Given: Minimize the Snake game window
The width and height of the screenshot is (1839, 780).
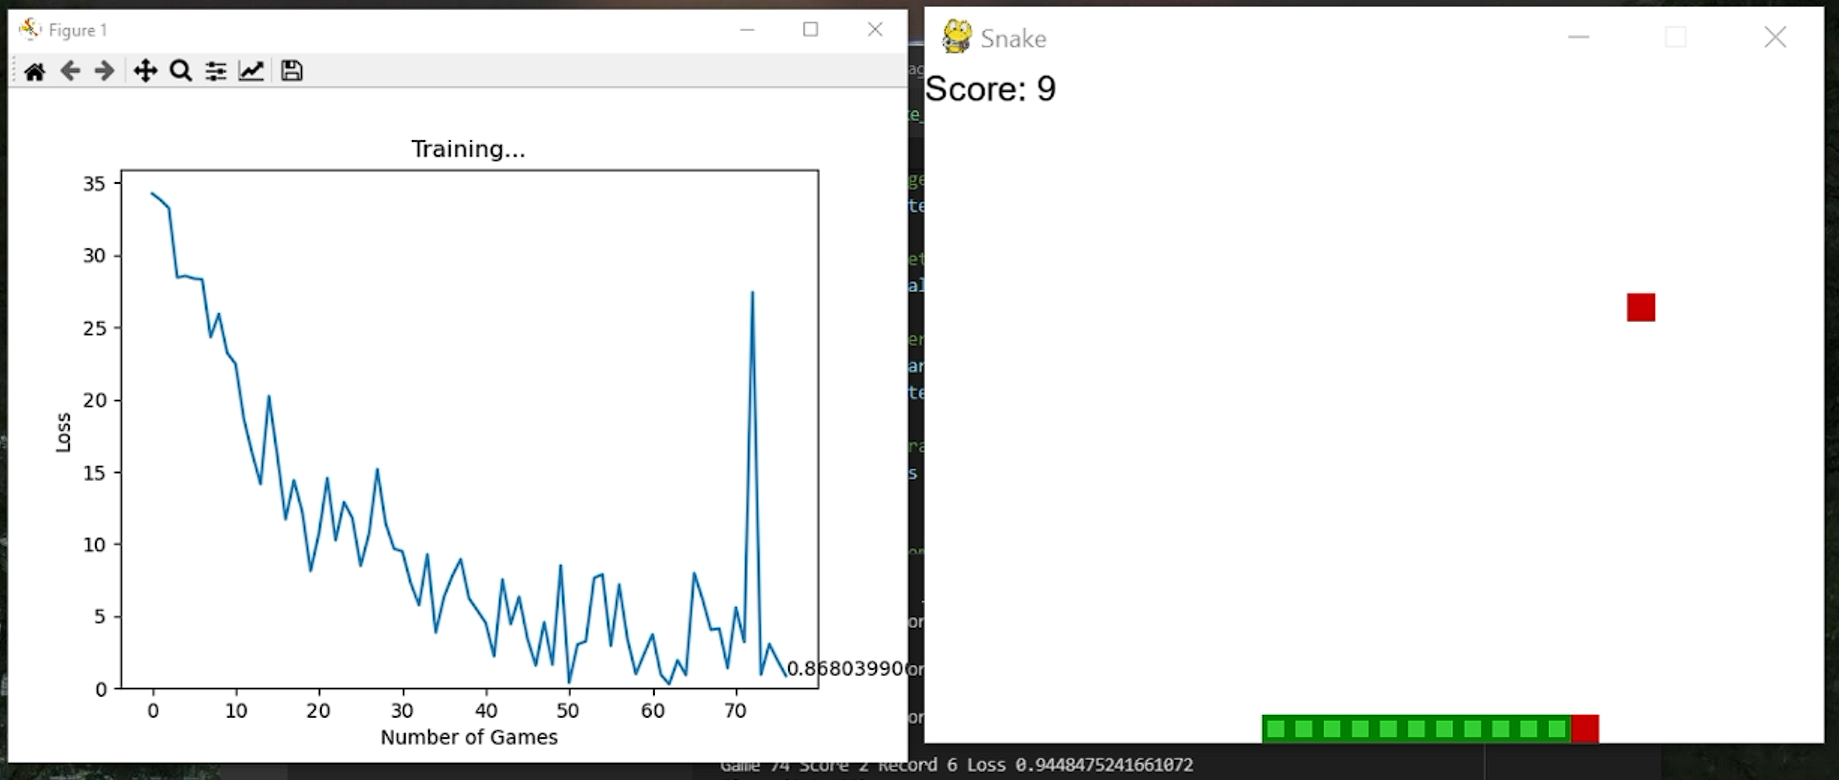Looking at the screenshot, I should (x=1579, y=37).
